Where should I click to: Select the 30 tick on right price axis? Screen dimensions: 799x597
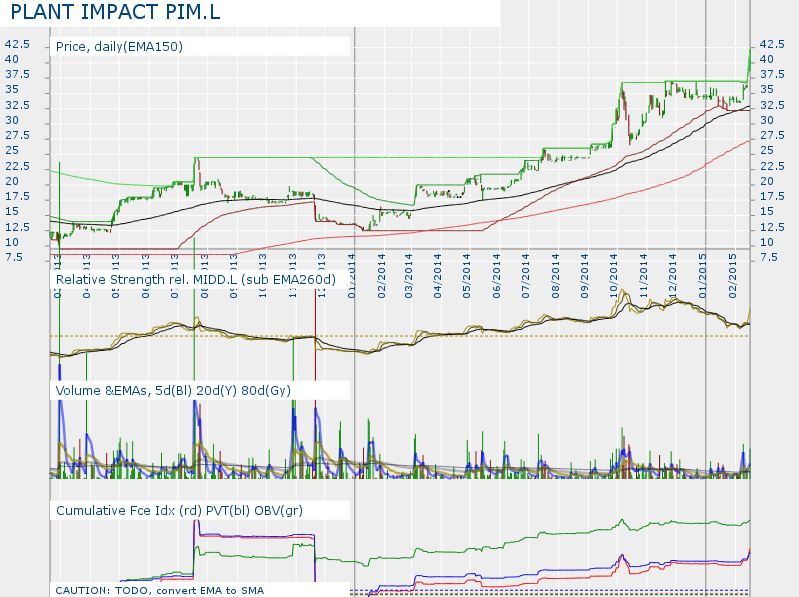pyautogui.click(x=768, y=120)
